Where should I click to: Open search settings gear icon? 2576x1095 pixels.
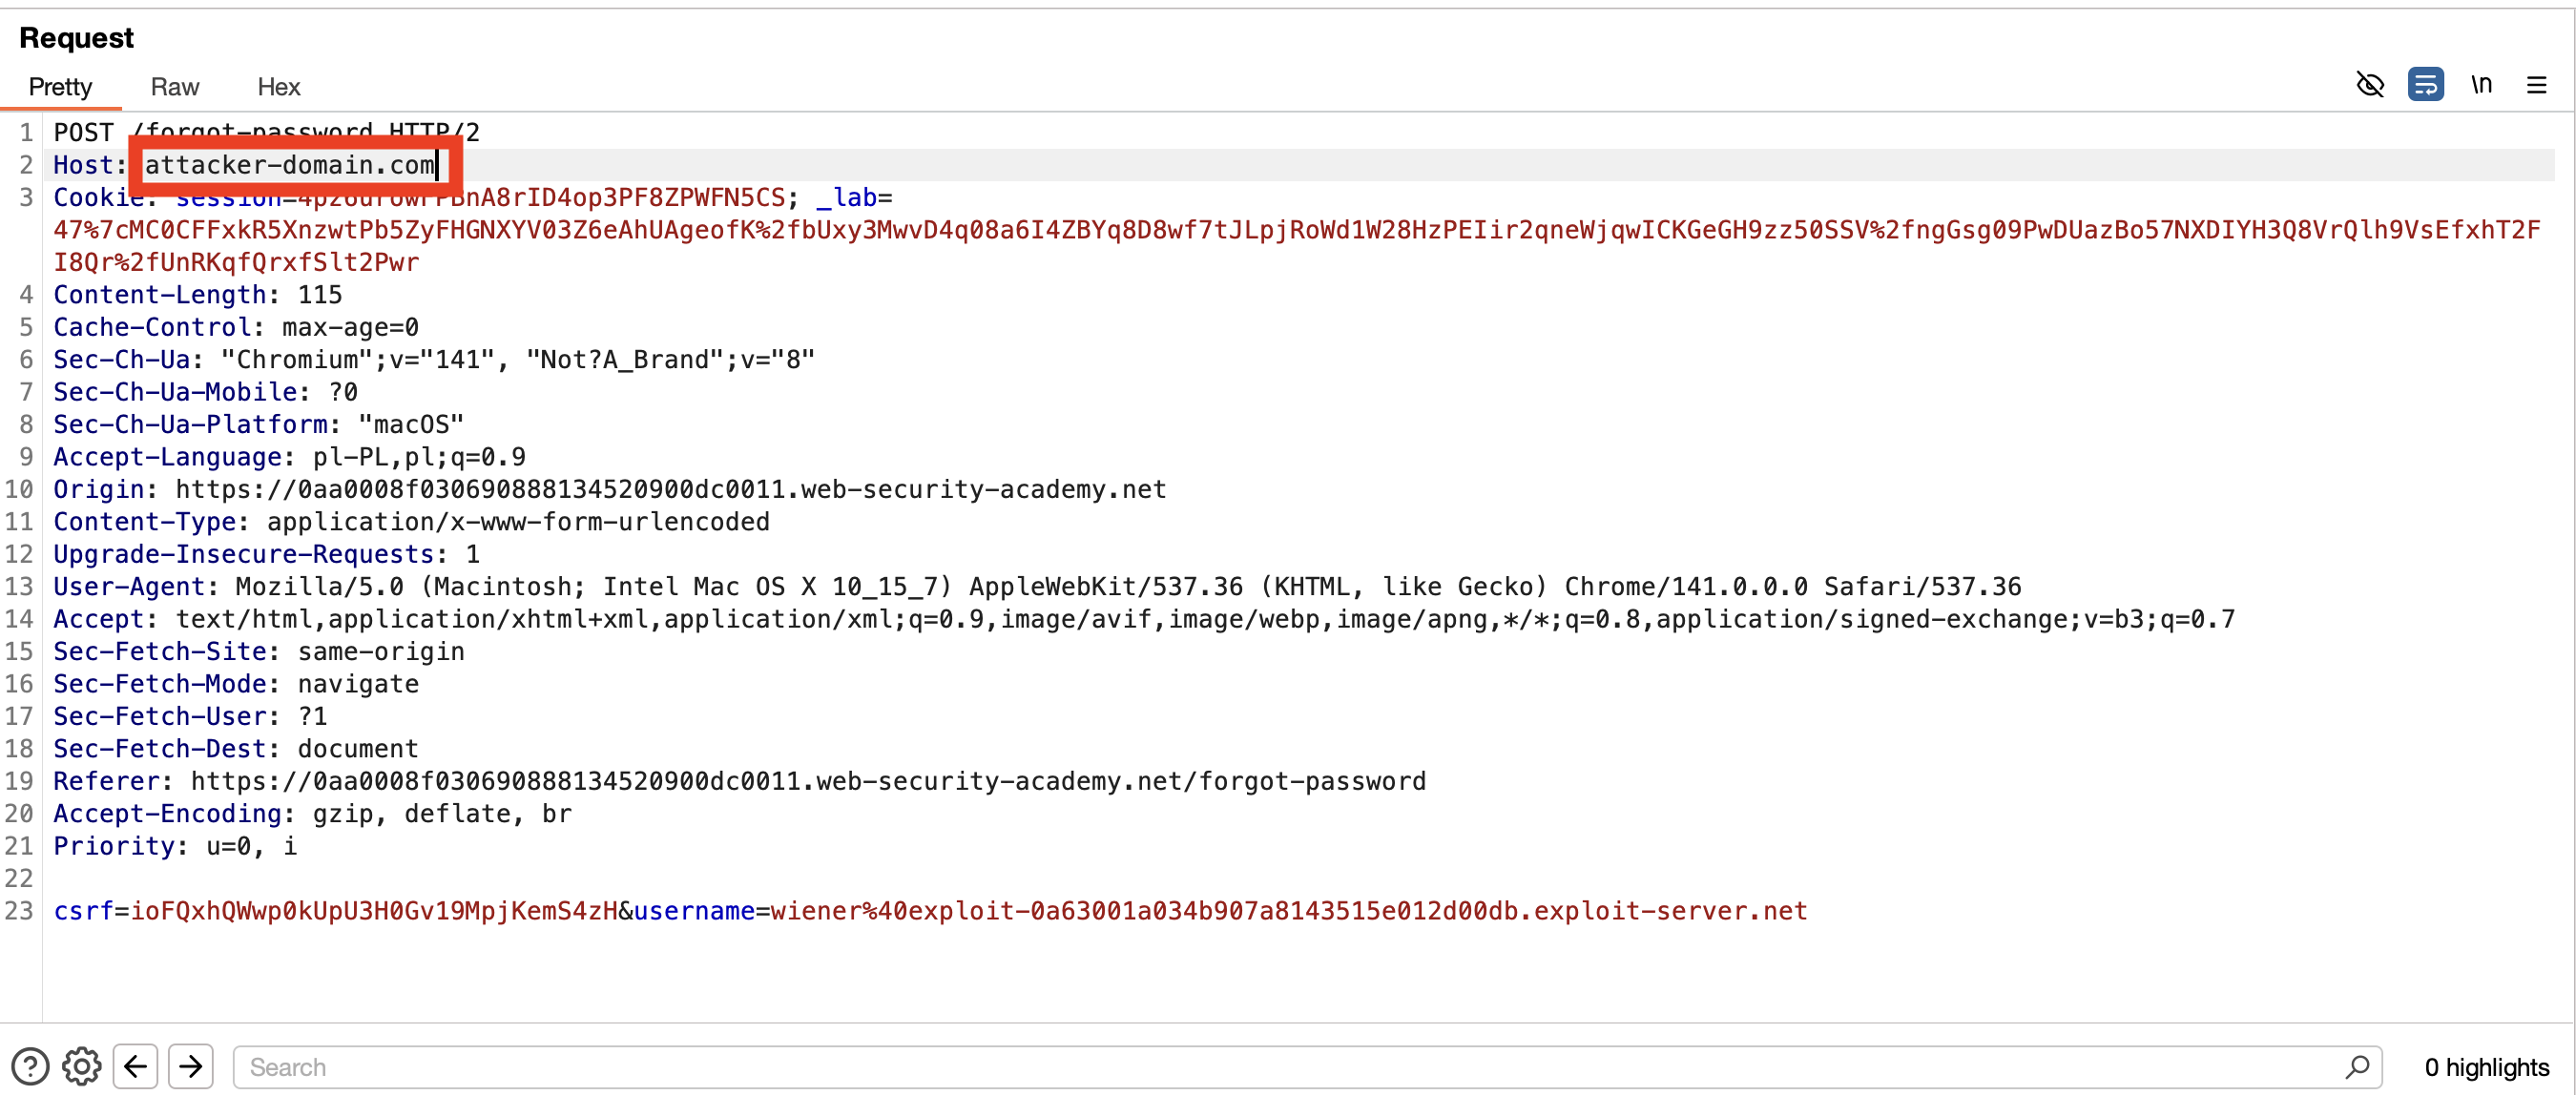[82, 1066]
